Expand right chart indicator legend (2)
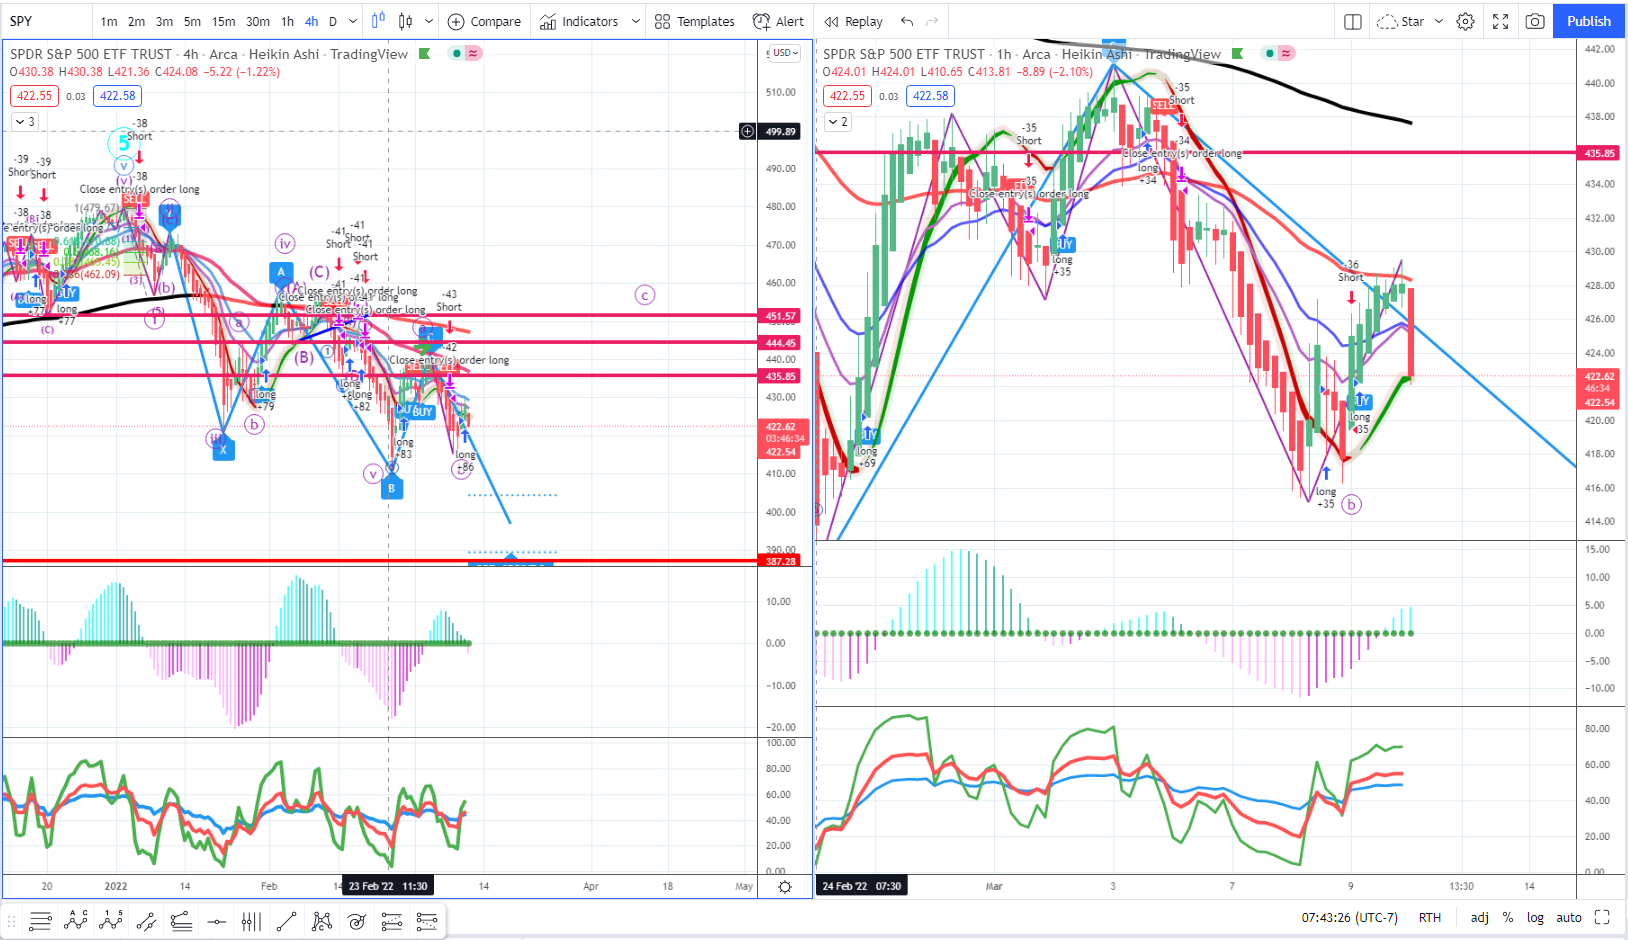 point(838,122)
